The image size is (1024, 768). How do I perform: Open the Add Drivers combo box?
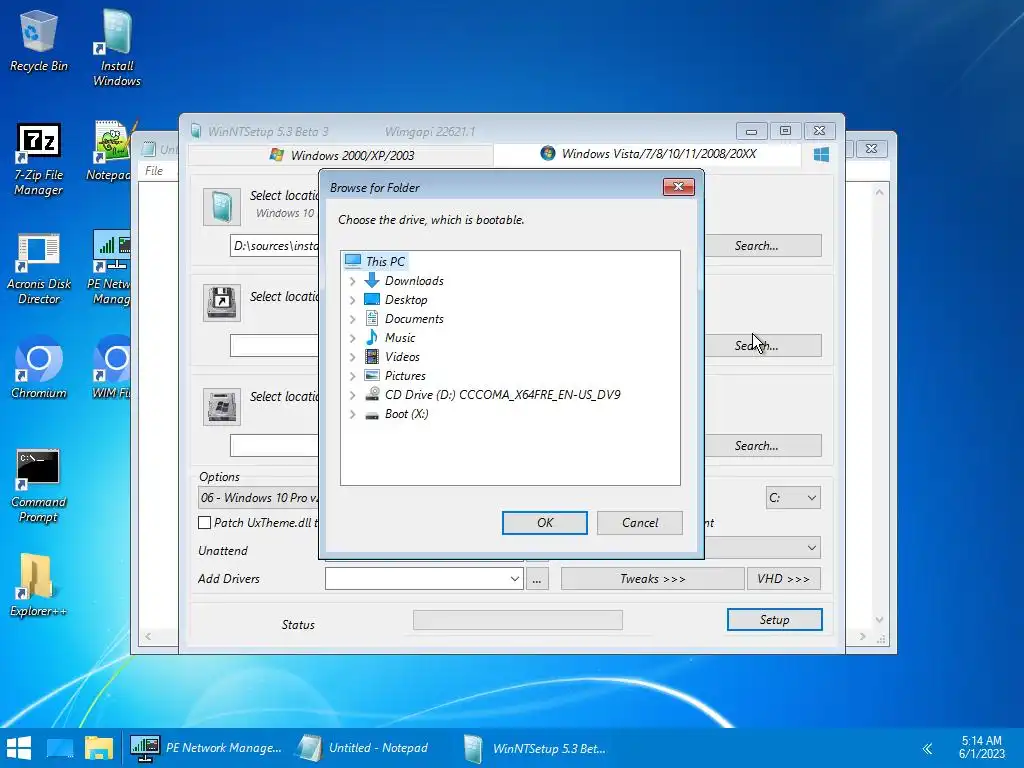coord(424,579)
